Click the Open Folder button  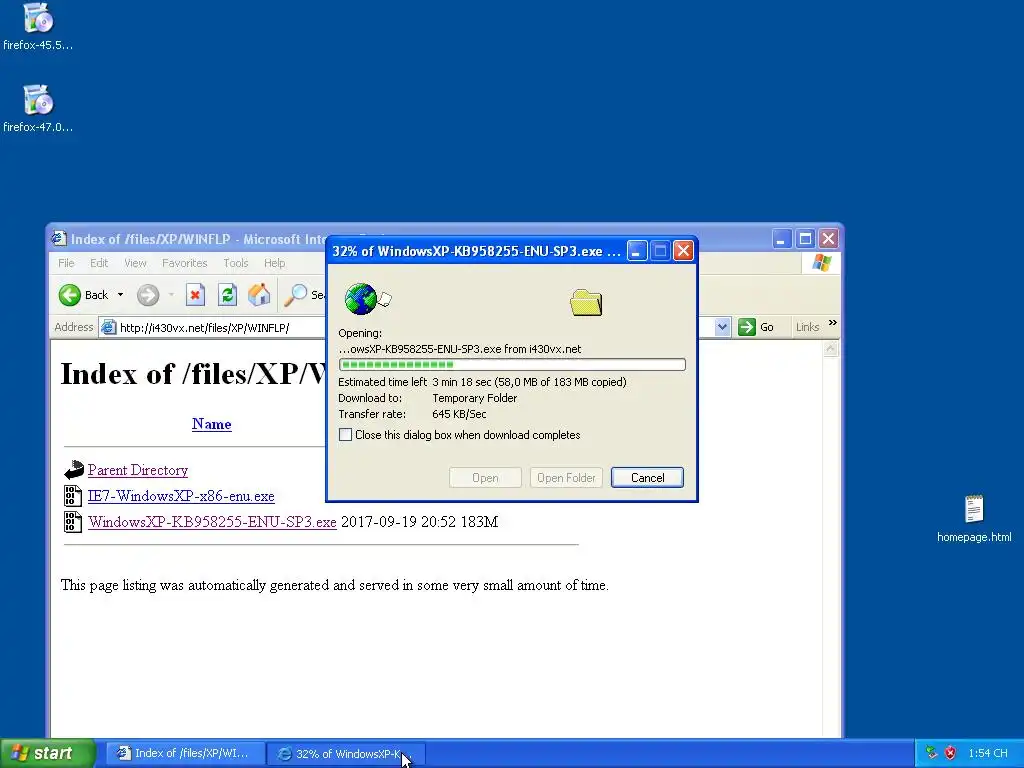pyautogui.click(x=566, y=477)
